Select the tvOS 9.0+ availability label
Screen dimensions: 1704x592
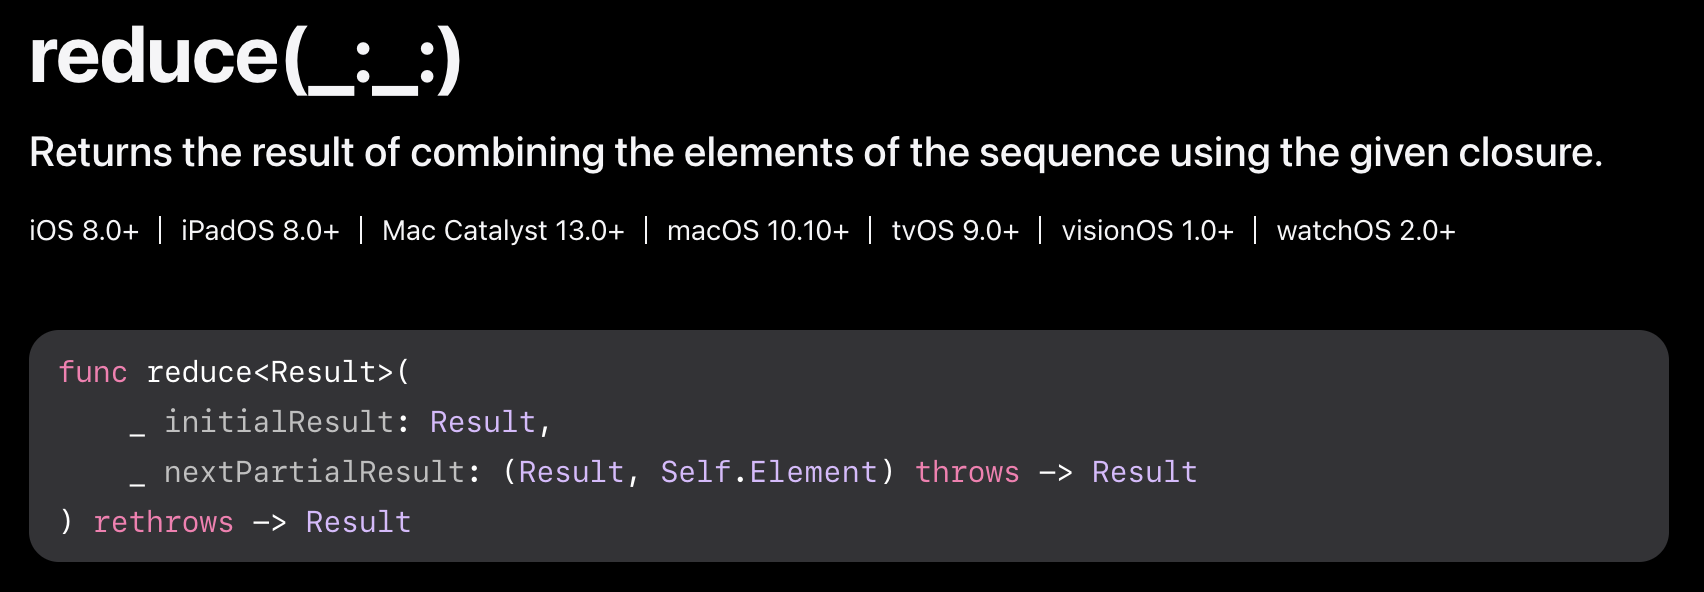pos(955,231)
